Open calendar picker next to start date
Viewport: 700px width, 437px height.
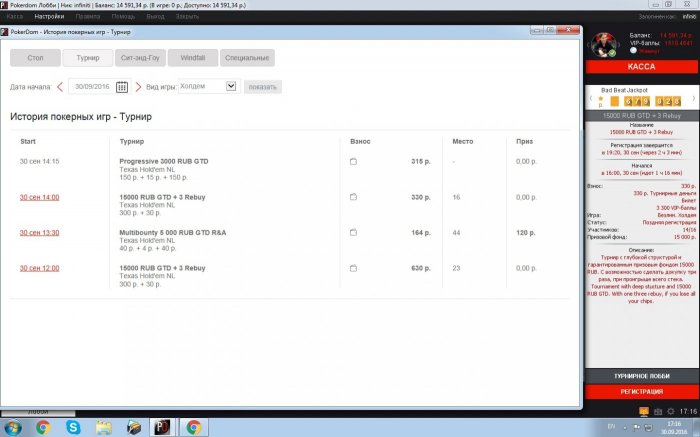click(x=122, y=87)
